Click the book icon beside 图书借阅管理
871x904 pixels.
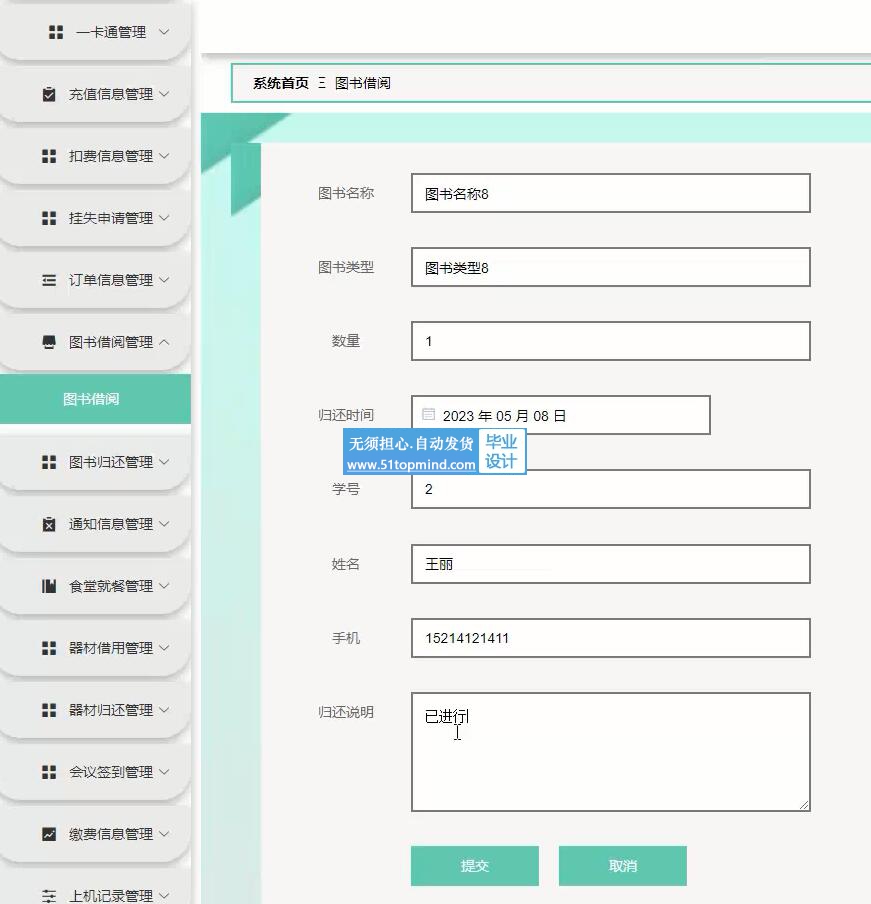tap(49, 342)
